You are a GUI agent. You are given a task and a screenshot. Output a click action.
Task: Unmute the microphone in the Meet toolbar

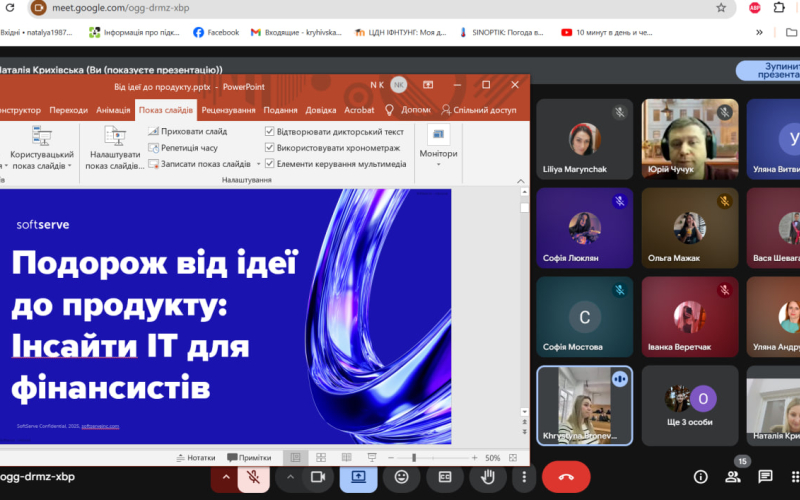pos(254,477)
